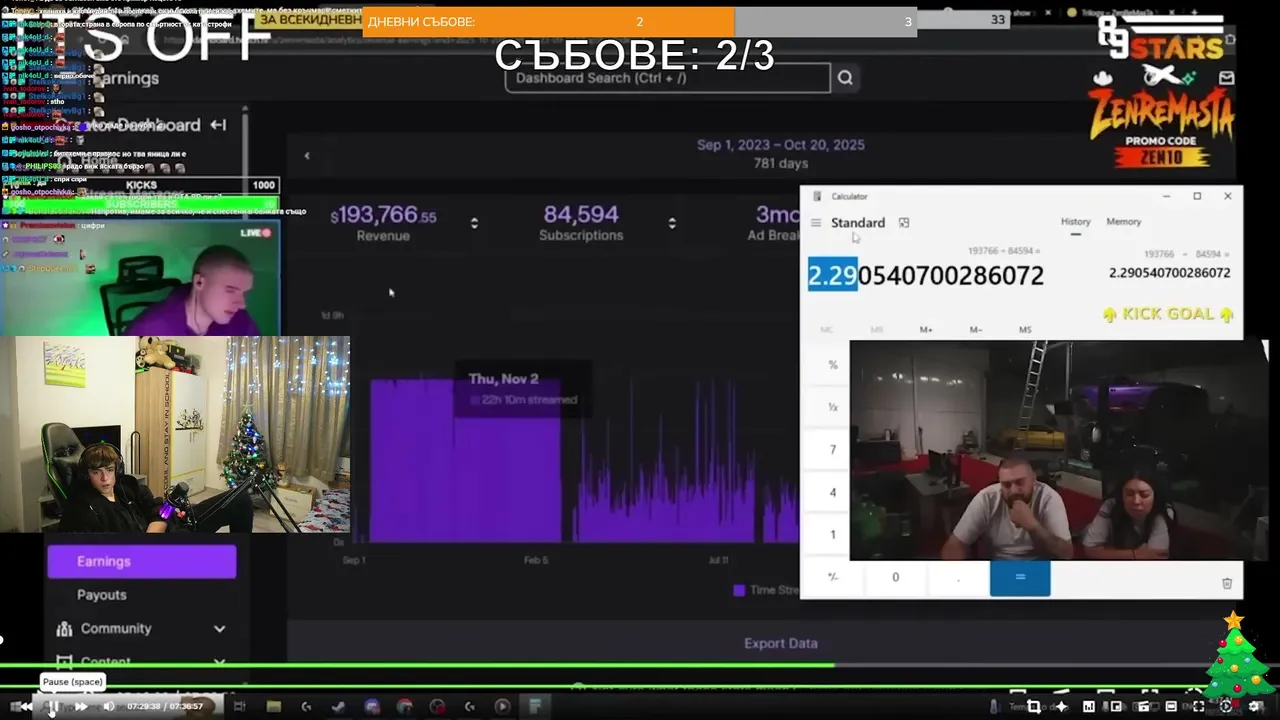Click Calculator 1/x reciprocal key

coord(832,408)
